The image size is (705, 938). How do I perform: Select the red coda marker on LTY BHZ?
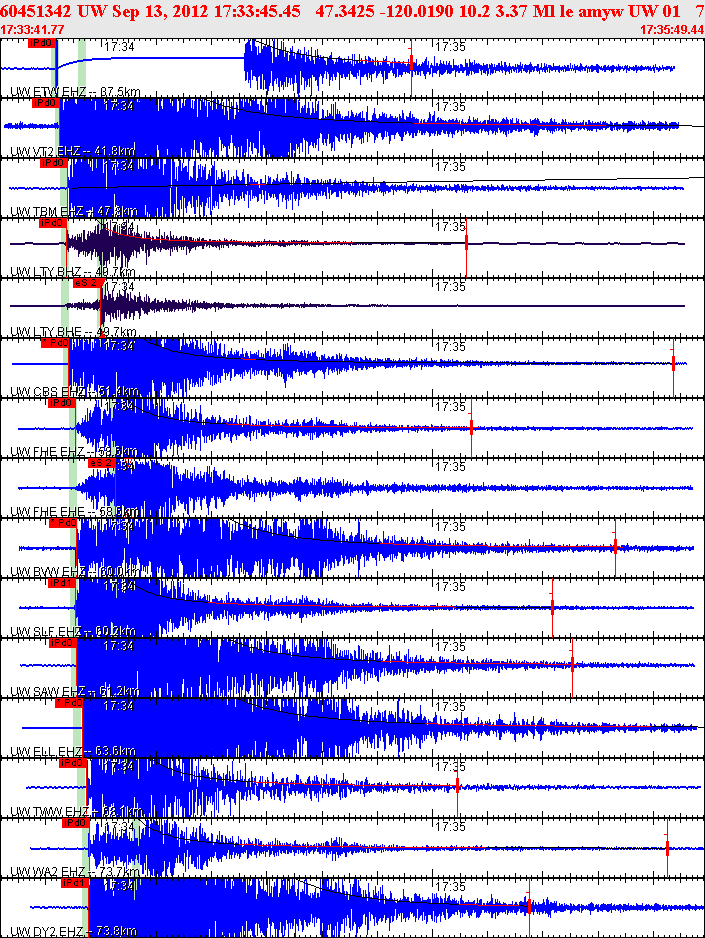(x=466, y=244)
